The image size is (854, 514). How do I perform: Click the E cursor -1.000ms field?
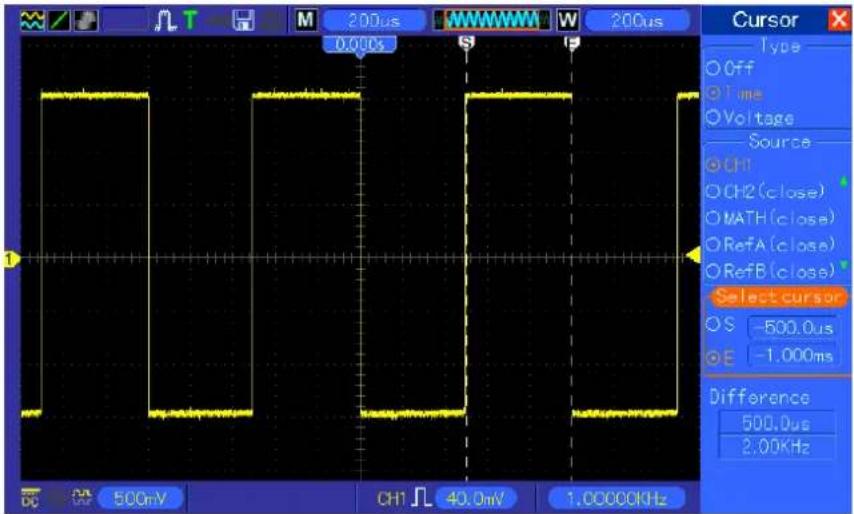[792, 356]
